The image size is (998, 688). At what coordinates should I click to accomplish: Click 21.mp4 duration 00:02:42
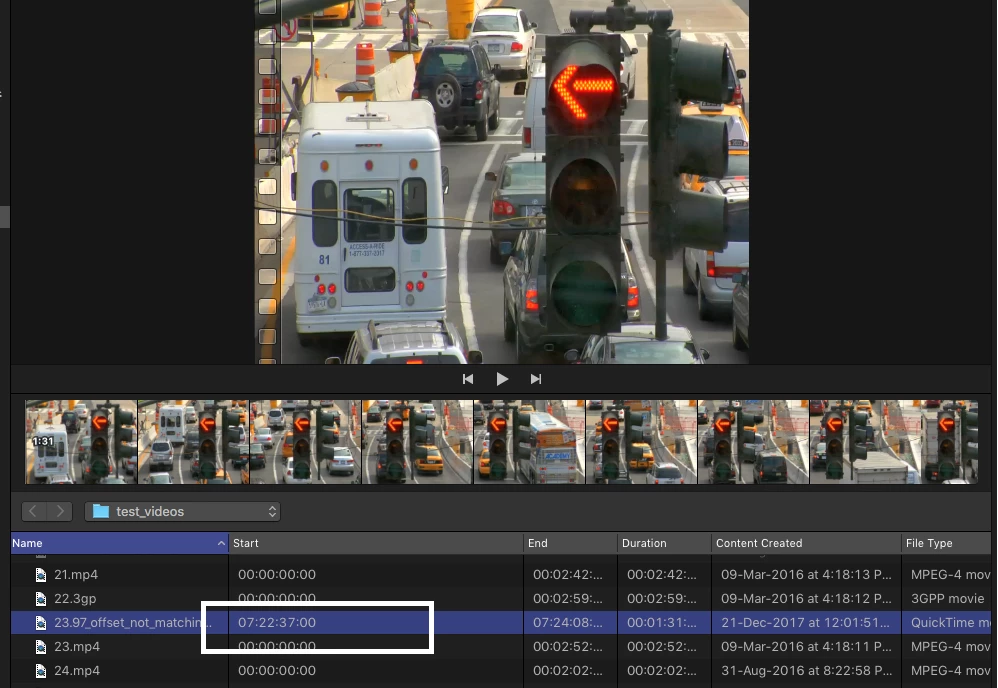click(x=662, y=574)
